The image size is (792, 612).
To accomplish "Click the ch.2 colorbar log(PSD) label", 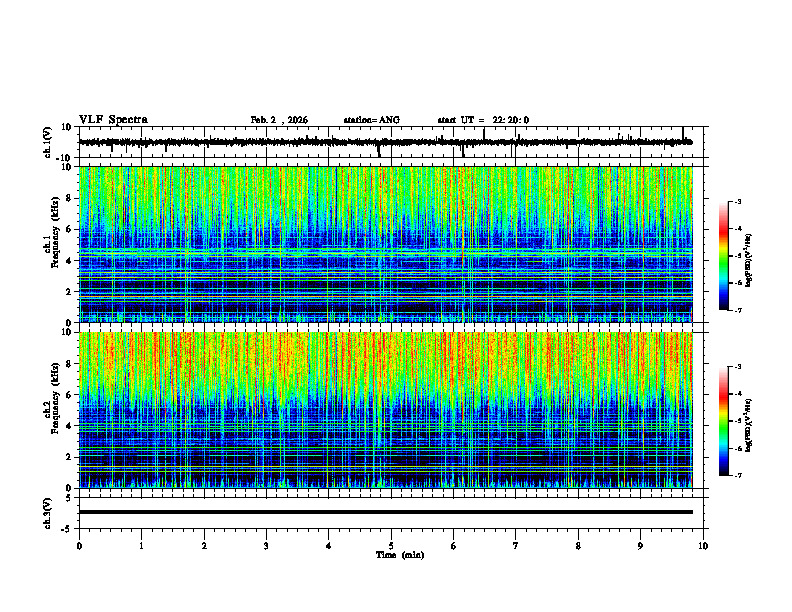I will [x=749, y=425].
